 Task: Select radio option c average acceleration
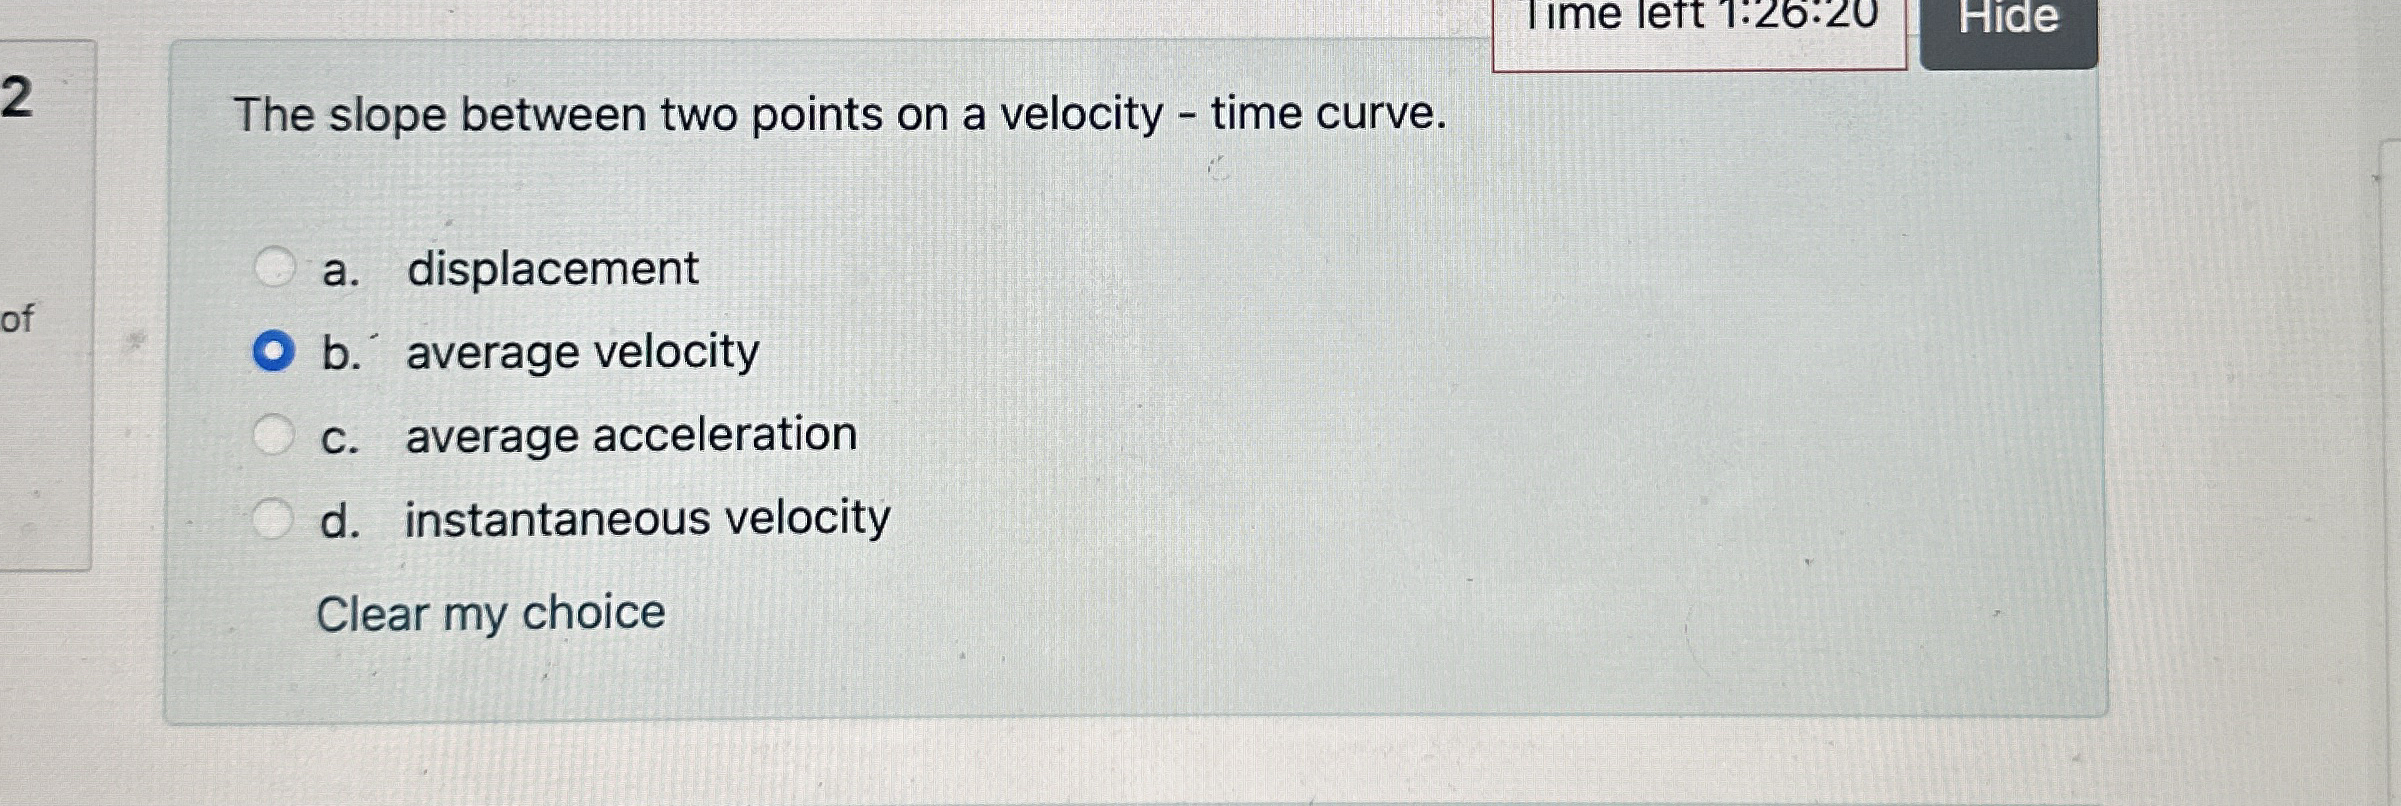(x=274, y=432)
